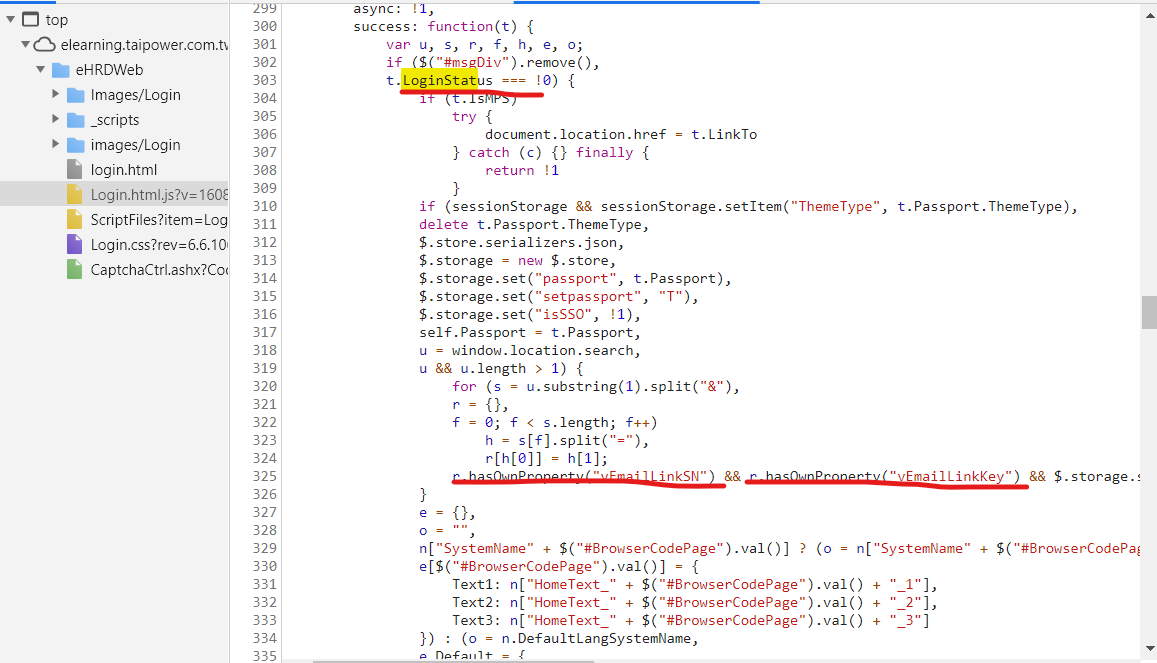Click the top frame window icon
Image resolution: width=1157 pixels, height=663 pixels.
click(30, 19)
